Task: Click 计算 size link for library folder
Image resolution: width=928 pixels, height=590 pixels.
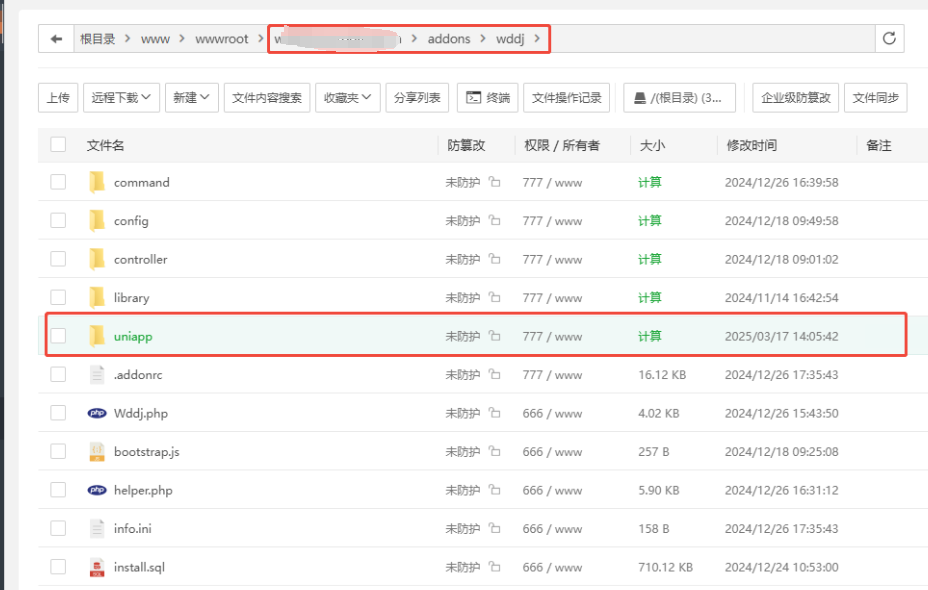Action: coord(650,298)
